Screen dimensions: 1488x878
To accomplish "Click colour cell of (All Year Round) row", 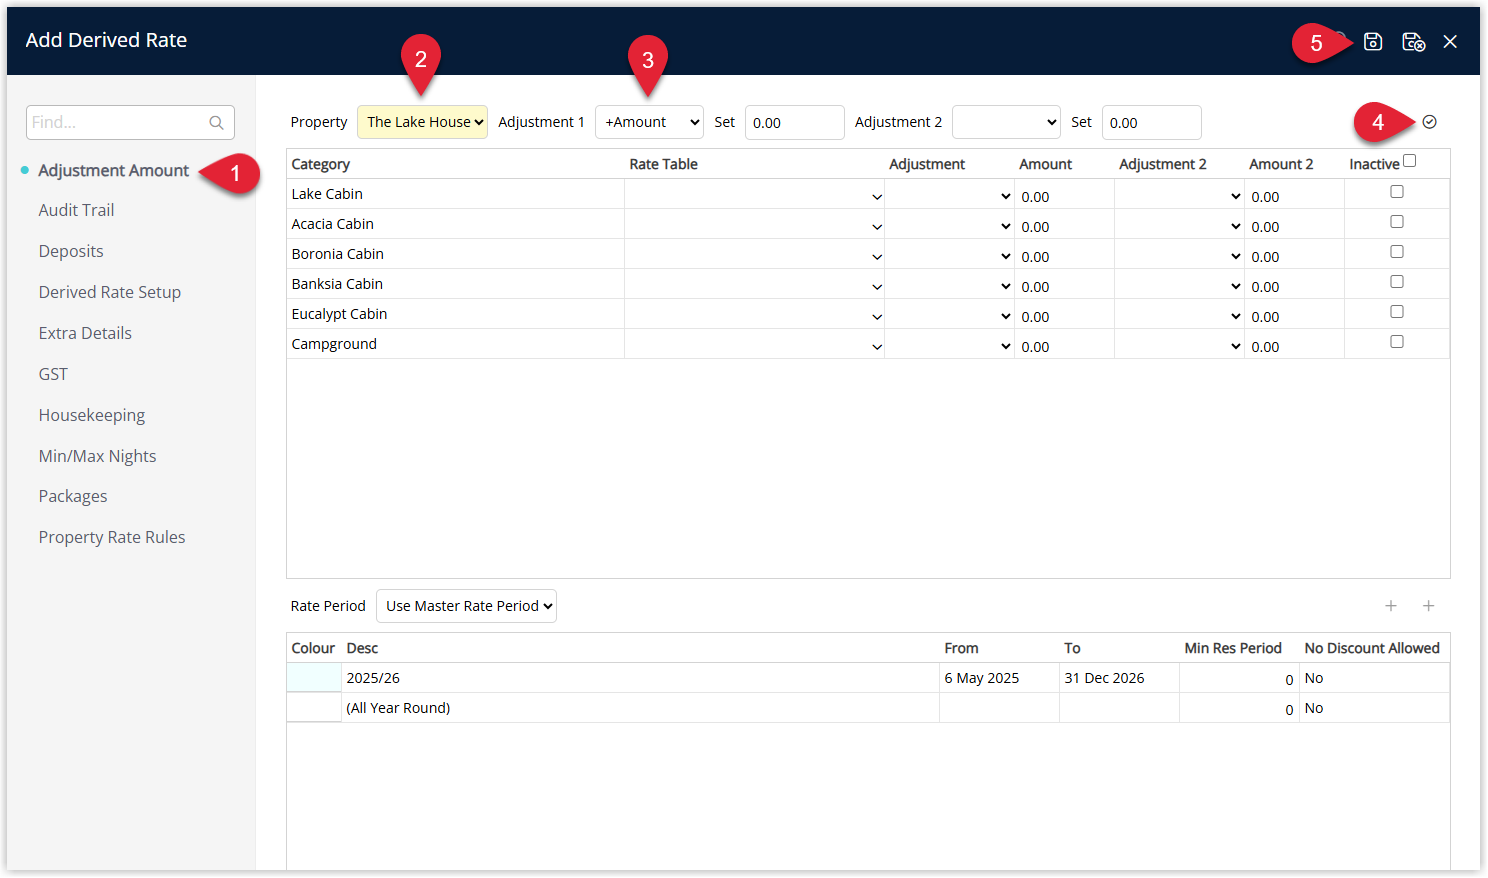I will coord(314,708).
